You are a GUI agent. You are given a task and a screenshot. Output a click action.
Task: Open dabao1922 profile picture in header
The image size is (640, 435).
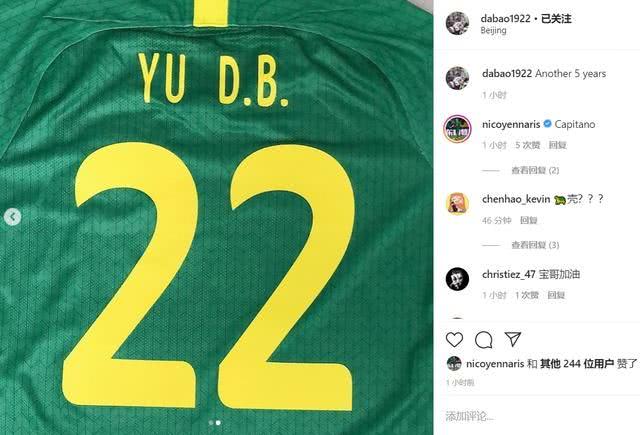[457, 23]
